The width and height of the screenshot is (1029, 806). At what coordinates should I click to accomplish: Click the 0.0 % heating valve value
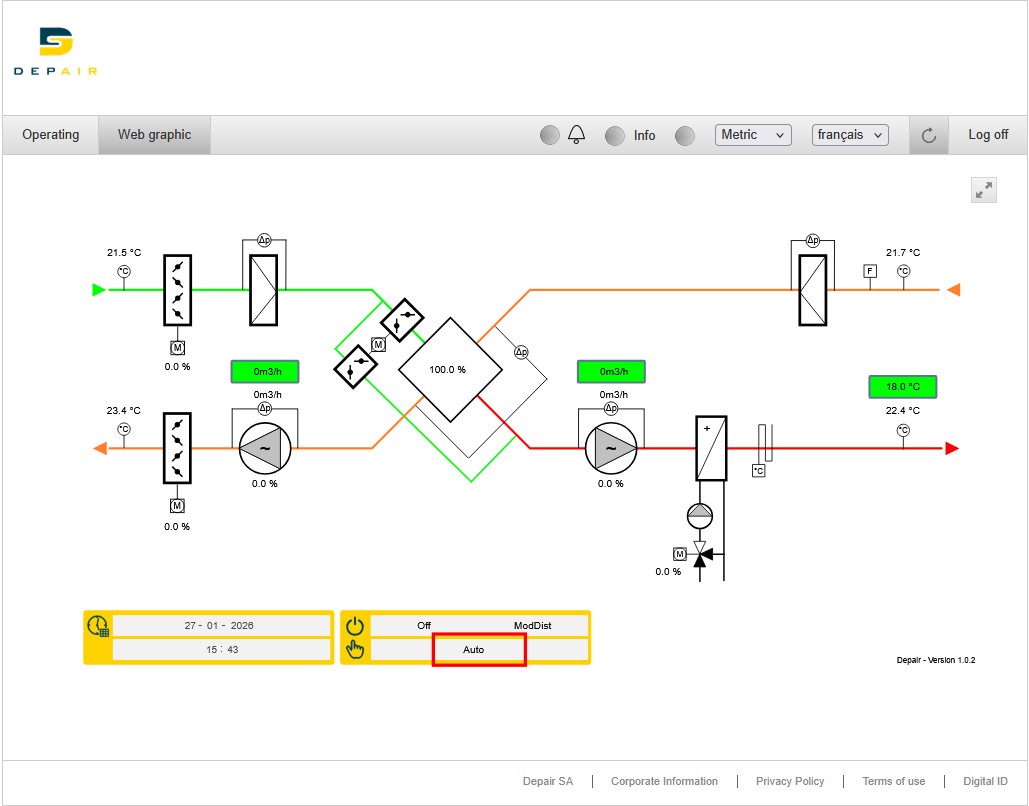668,572
